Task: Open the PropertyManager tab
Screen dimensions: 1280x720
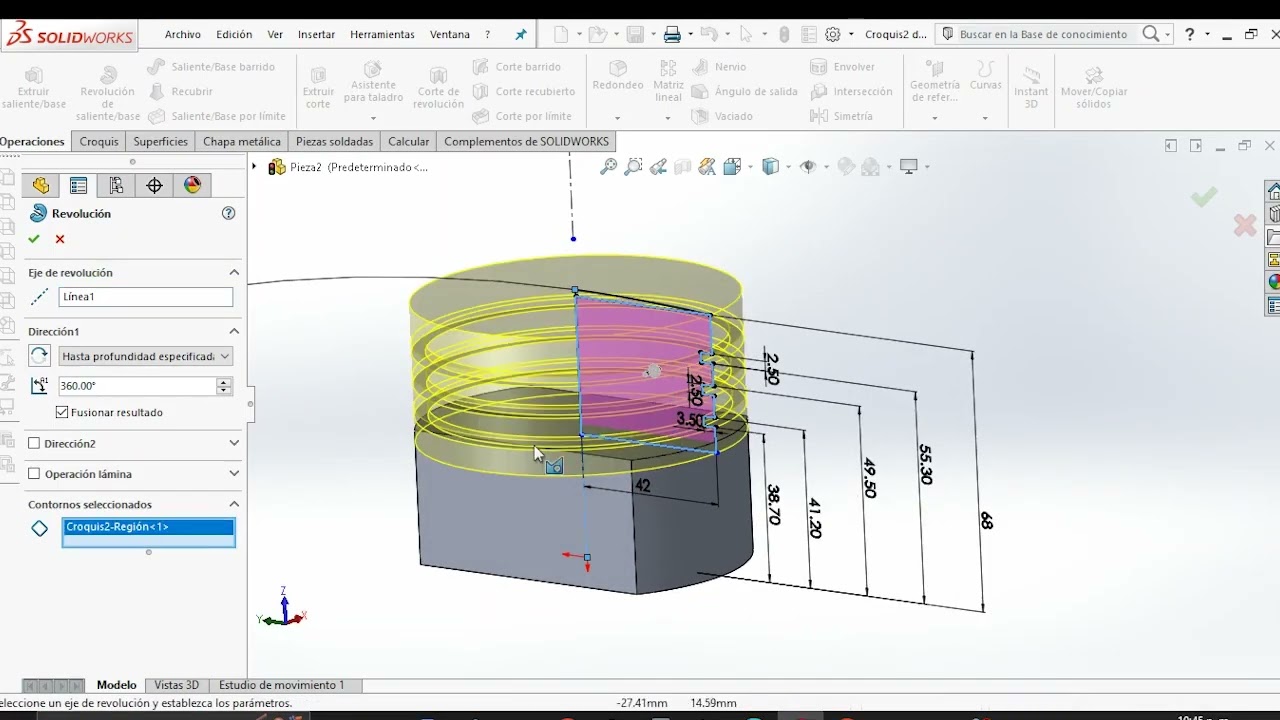Action: pyautogui.click(x=79, y=185)
